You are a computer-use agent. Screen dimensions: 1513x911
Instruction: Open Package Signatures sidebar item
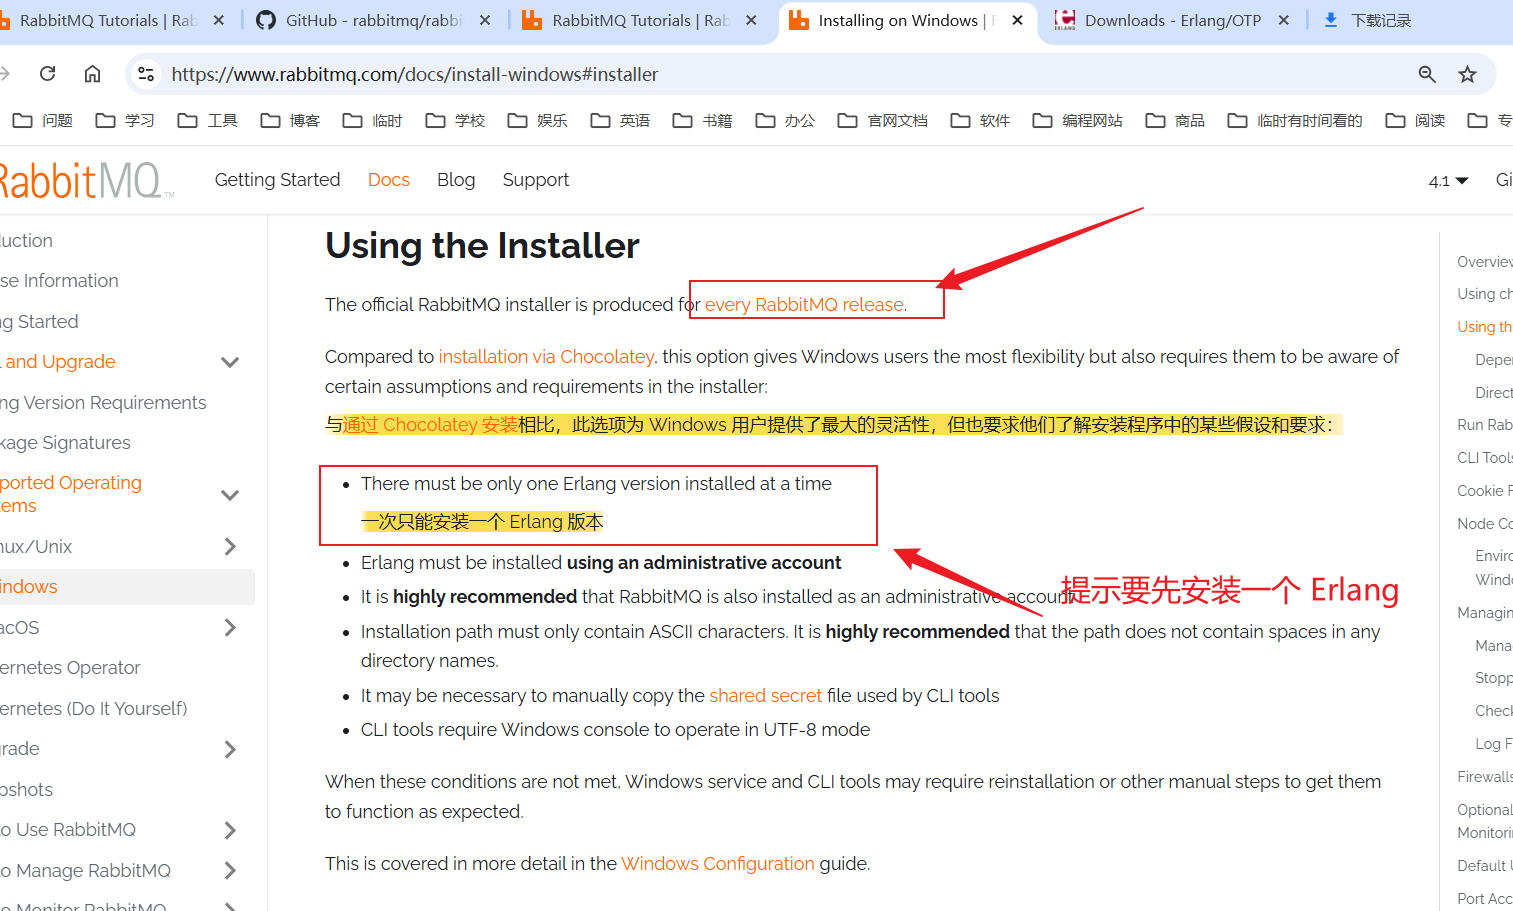point(65,442)
